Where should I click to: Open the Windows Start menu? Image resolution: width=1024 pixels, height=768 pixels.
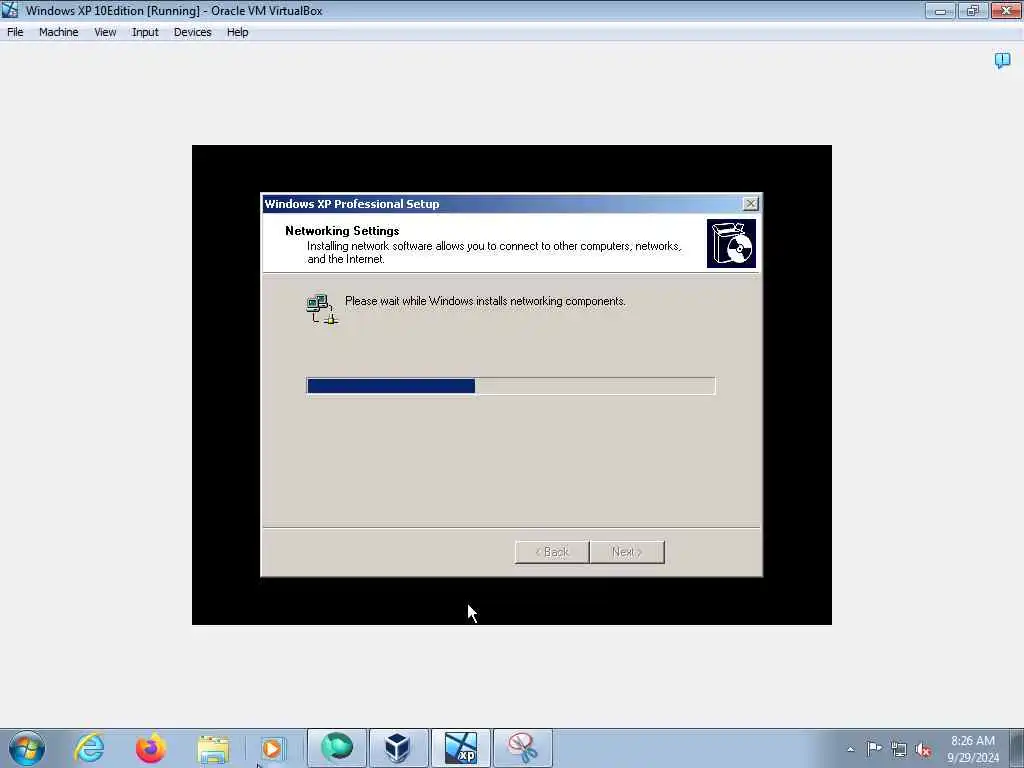point(27,748)
